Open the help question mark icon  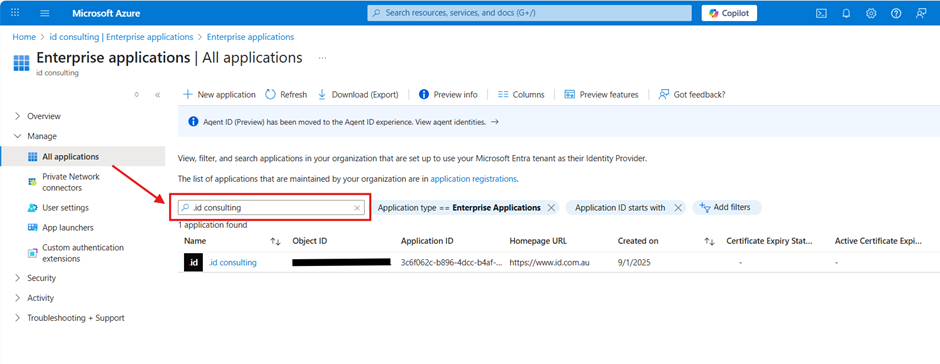[x=896, y=13]
